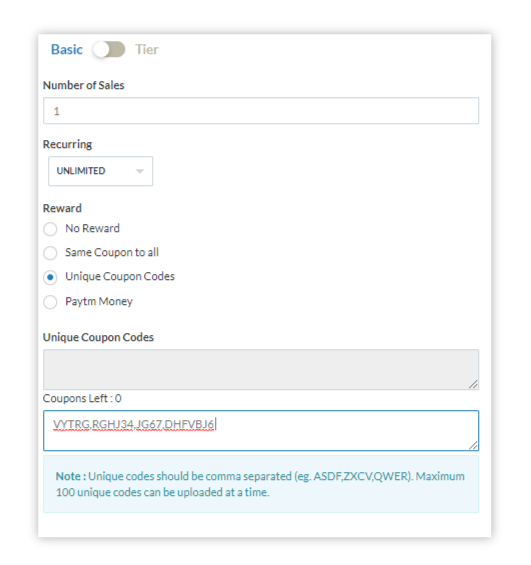Viewport: 531px width, 565px height.
Task: Click the Number of Sales input field
Action: pyautogui.click(x=261, y=111)
